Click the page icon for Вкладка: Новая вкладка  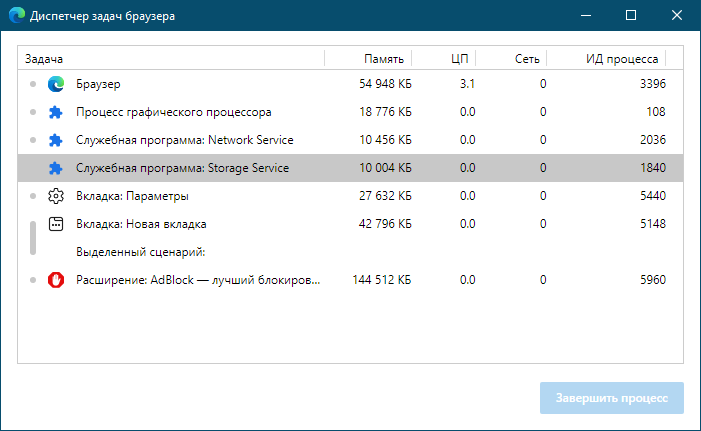click(56, 224)
